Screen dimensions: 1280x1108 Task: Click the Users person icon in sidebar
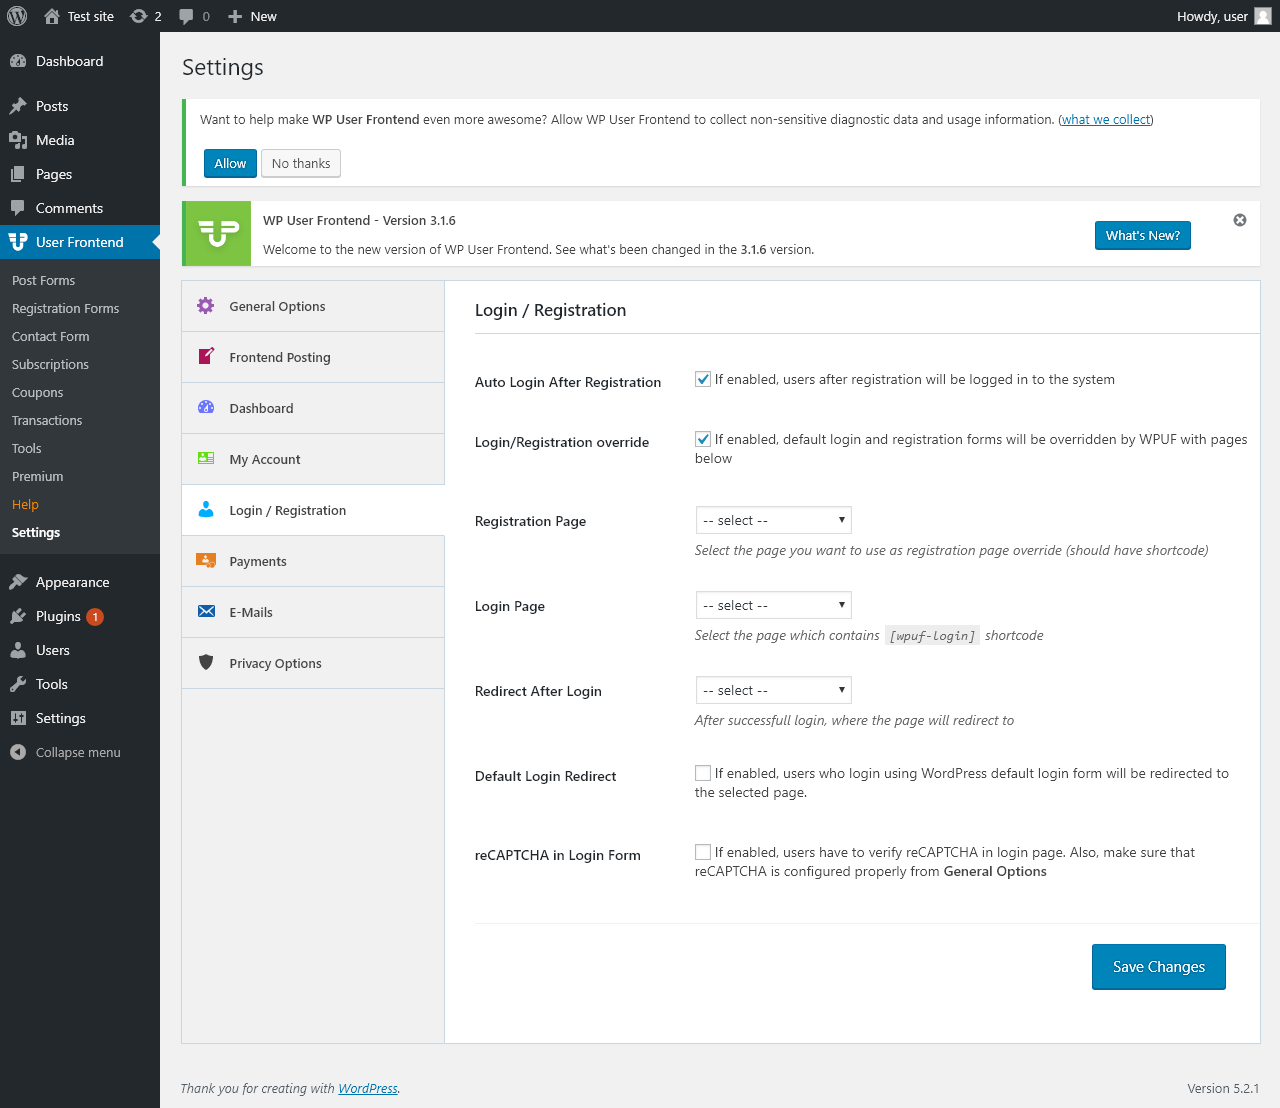[18, 650]
